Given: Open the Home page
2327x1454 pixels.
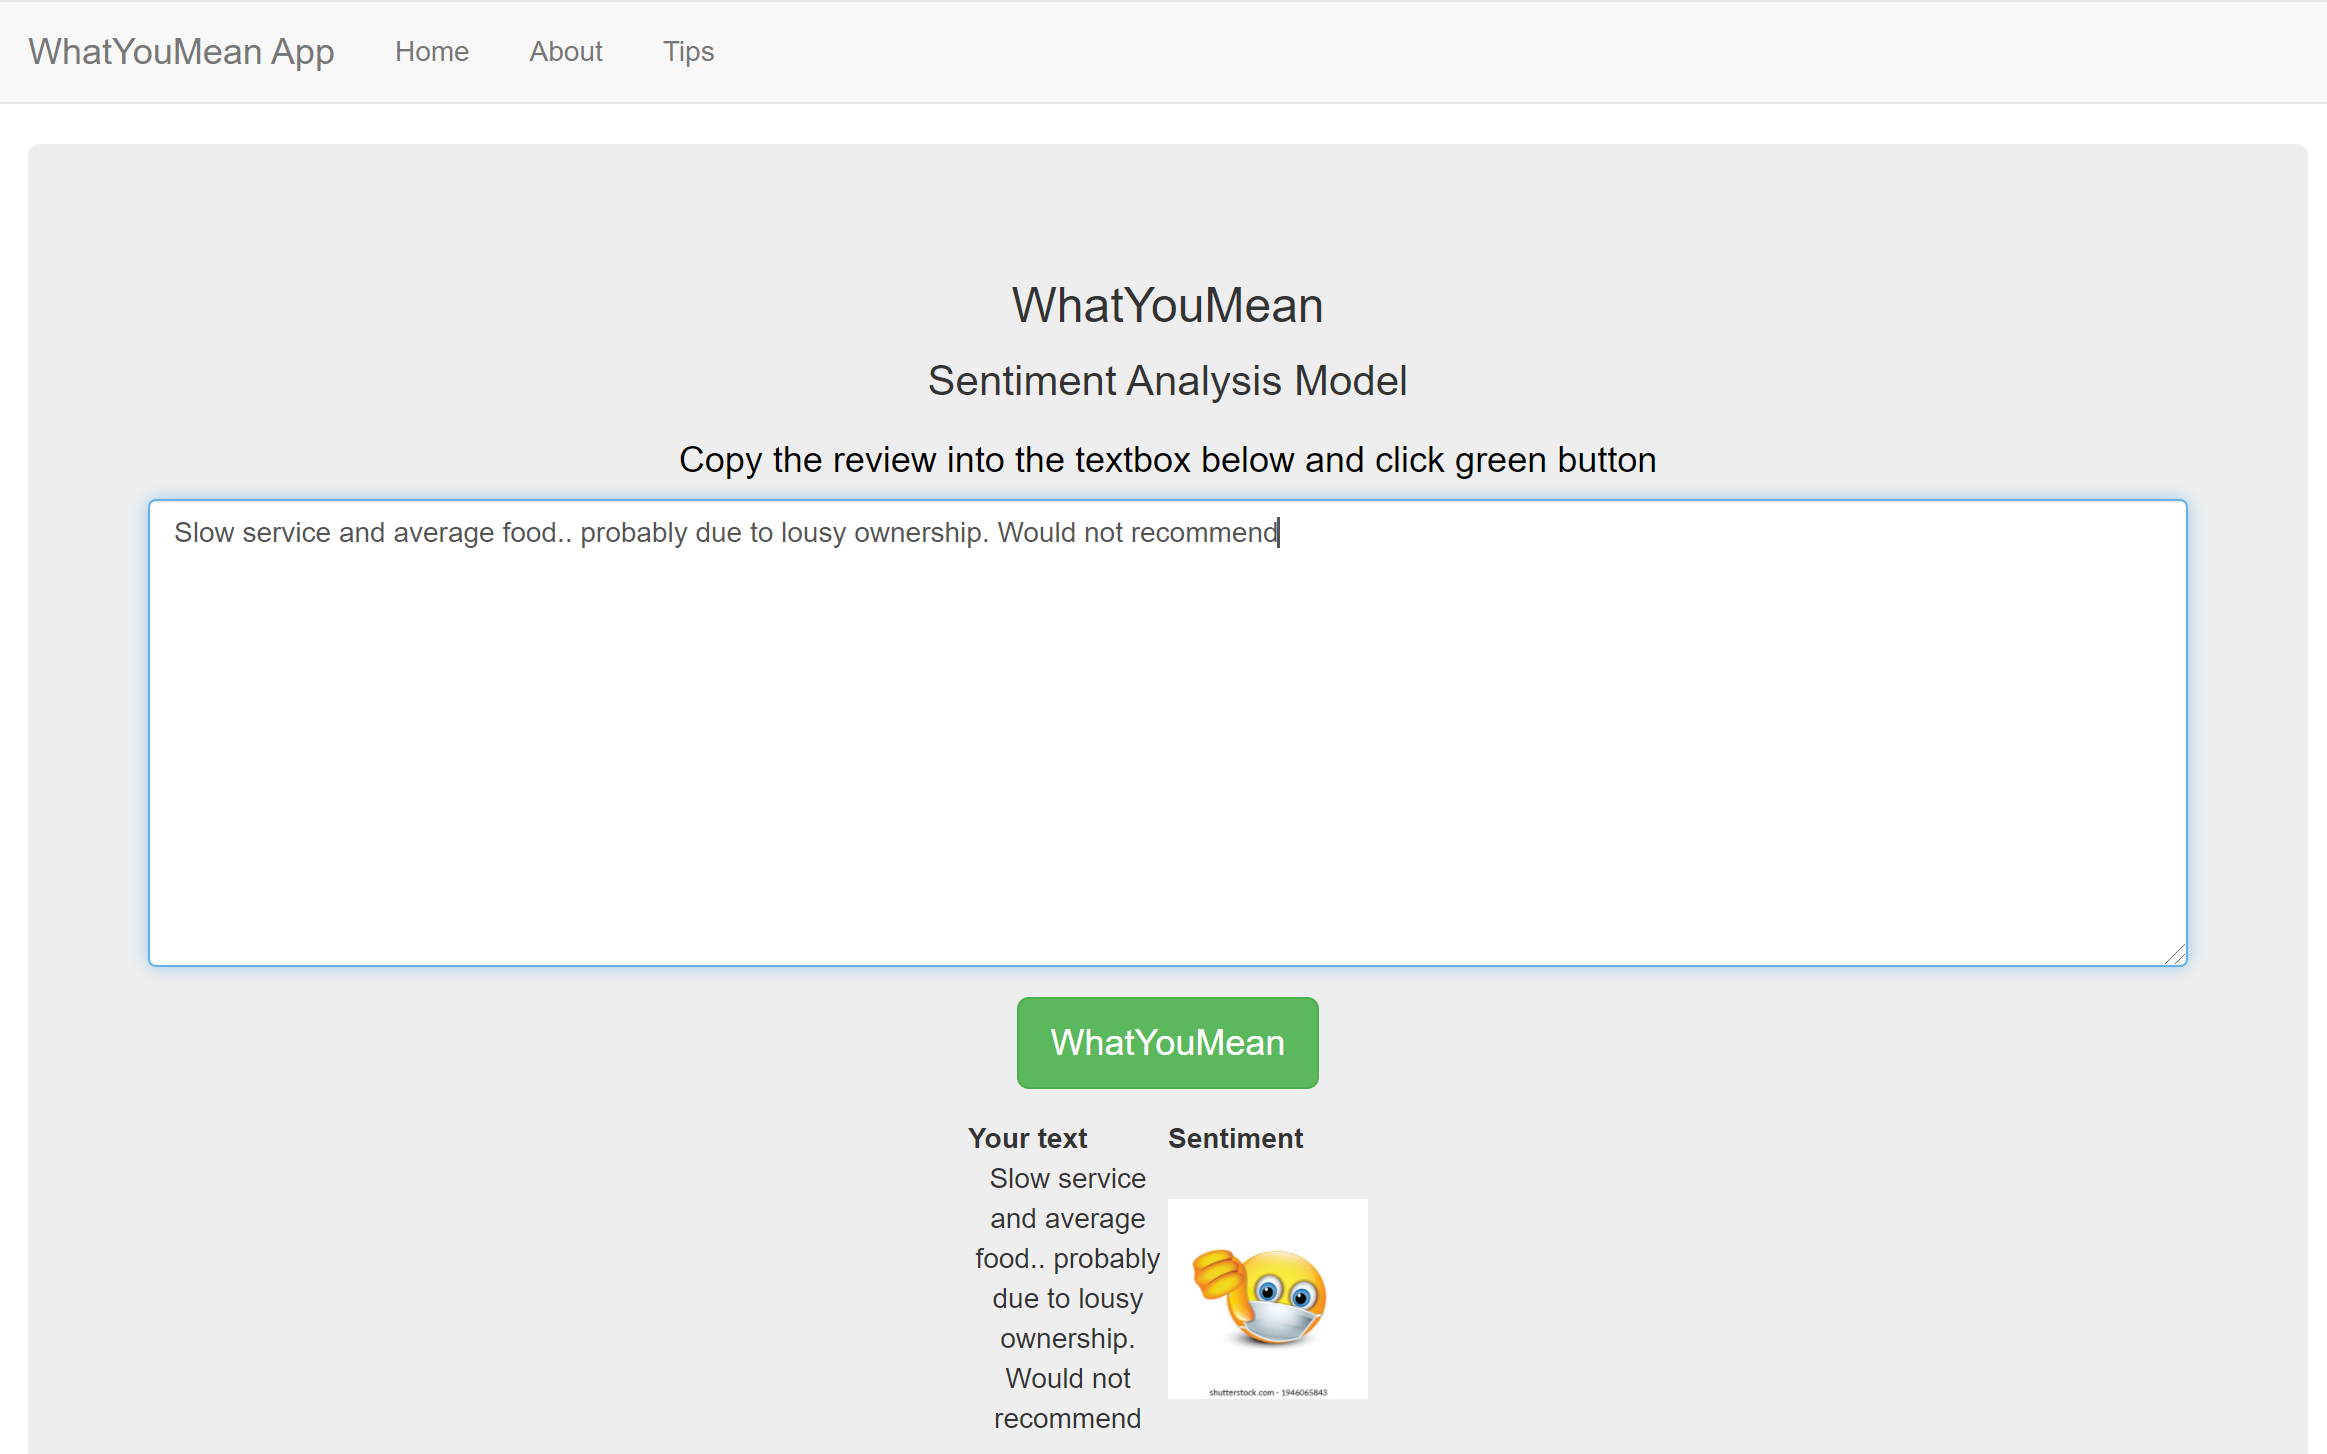Looking at the screenshot, I should pos(431,51).
